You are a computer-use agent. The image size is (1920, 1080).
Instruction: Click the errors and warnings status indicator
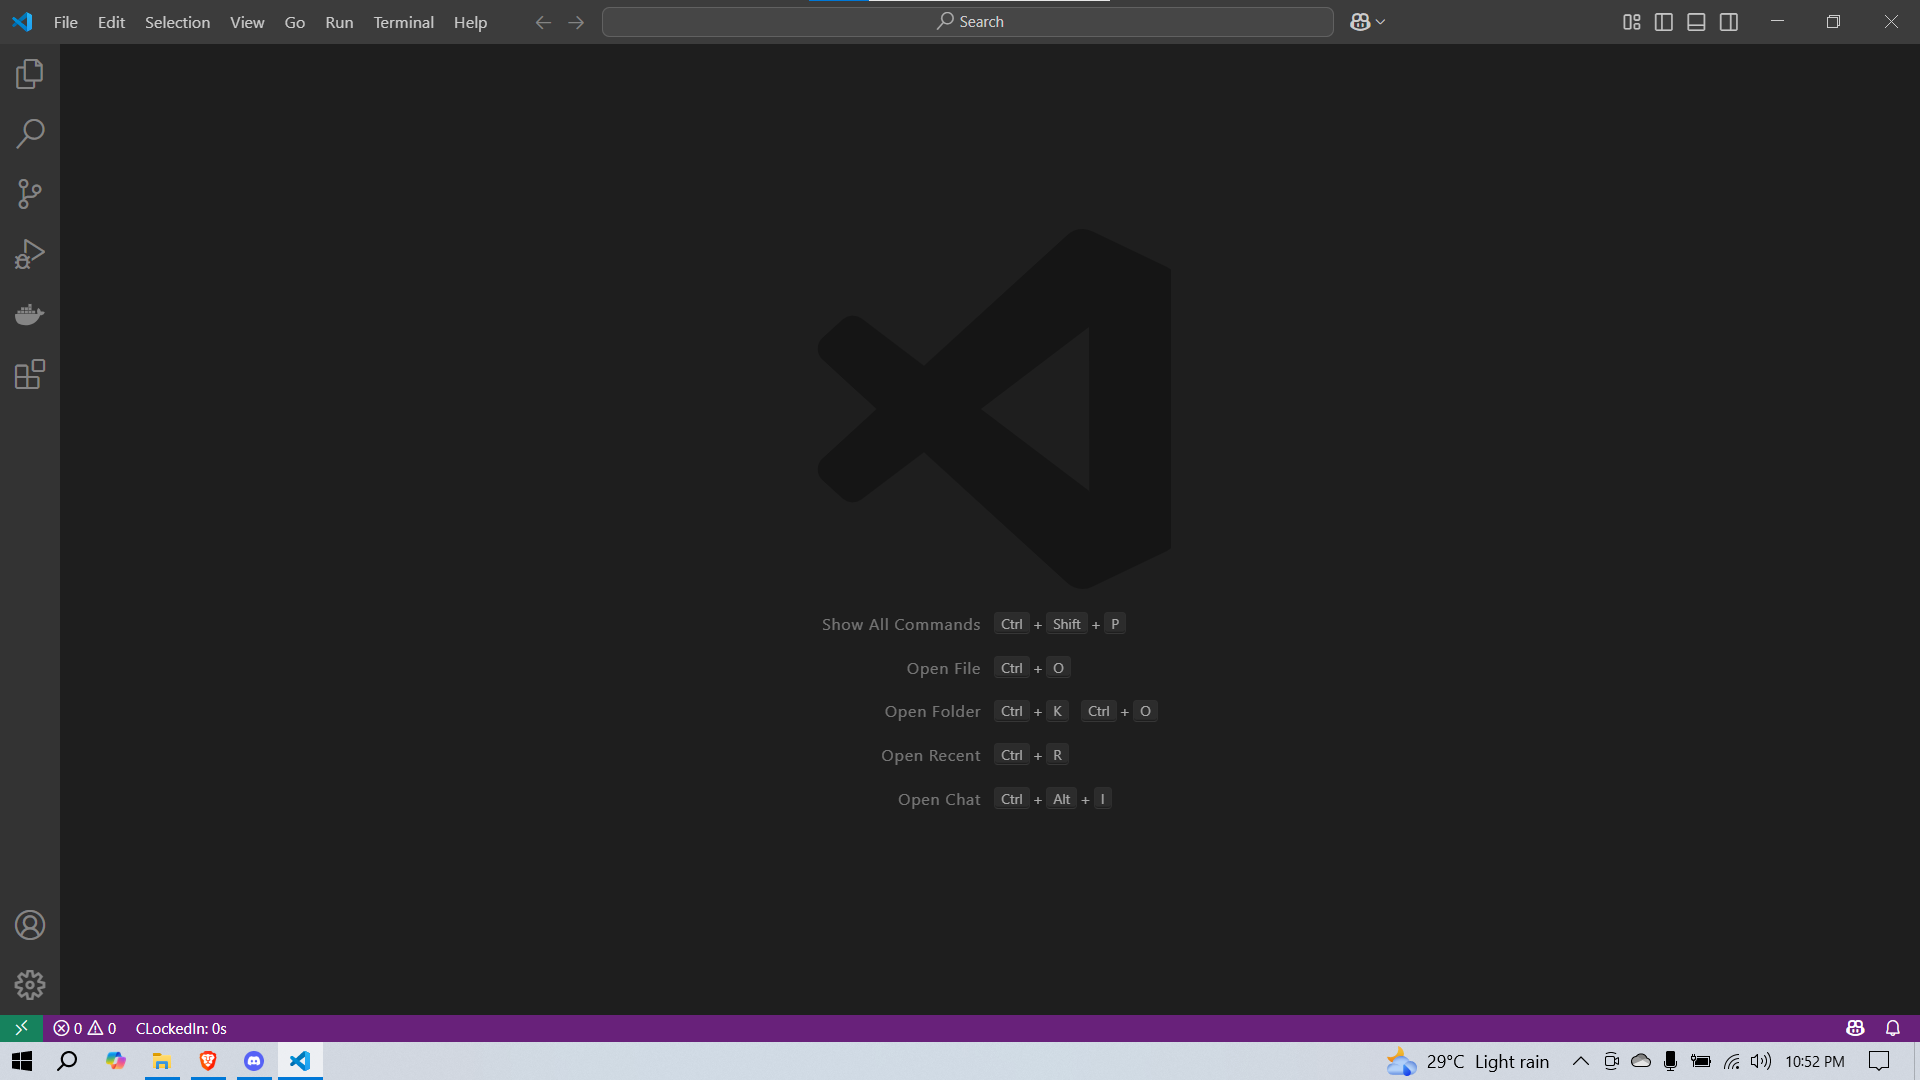[x=85, y=1028]
